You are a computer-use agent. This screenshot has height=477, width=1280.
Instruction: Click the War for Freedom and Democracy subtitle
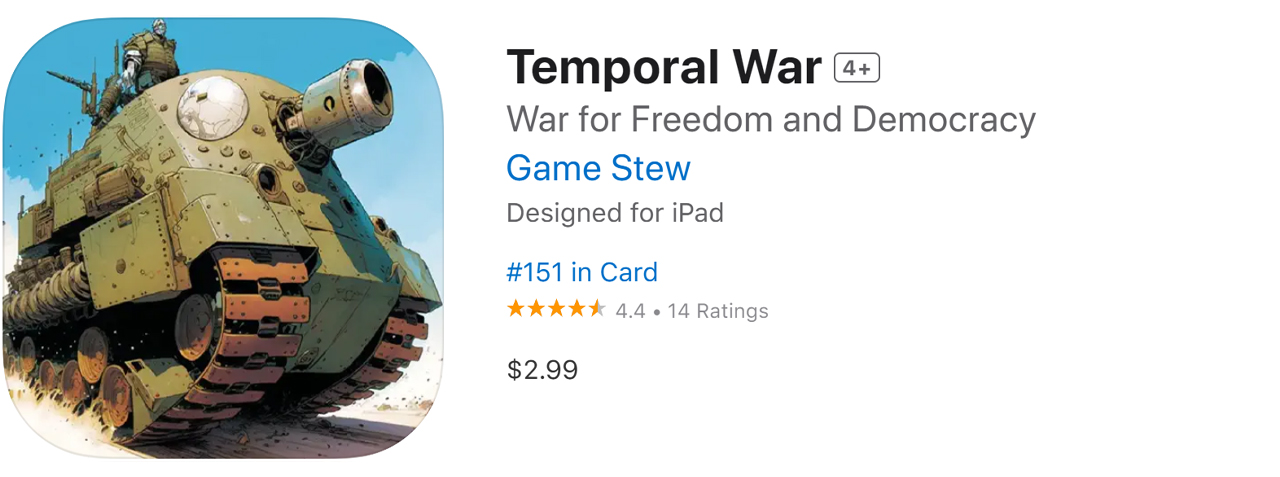click(770, 120)
